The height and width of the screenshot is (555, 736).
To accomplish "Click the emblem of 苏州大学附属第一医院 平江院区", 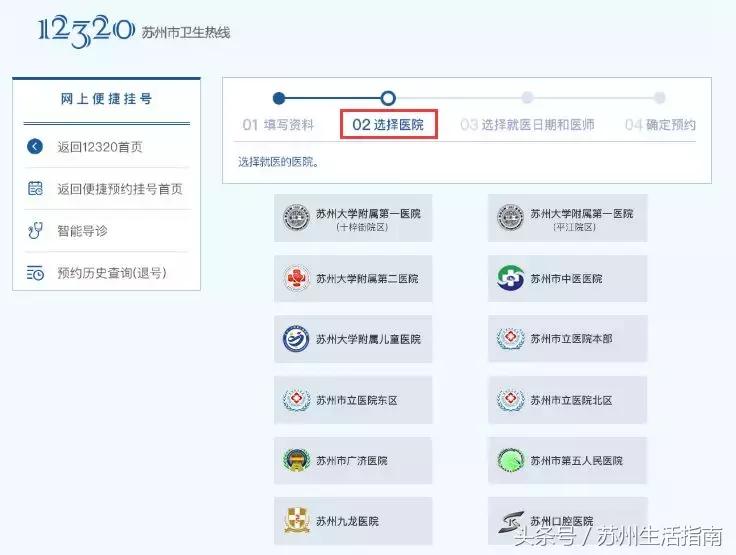I will click(x=510, y=218).
